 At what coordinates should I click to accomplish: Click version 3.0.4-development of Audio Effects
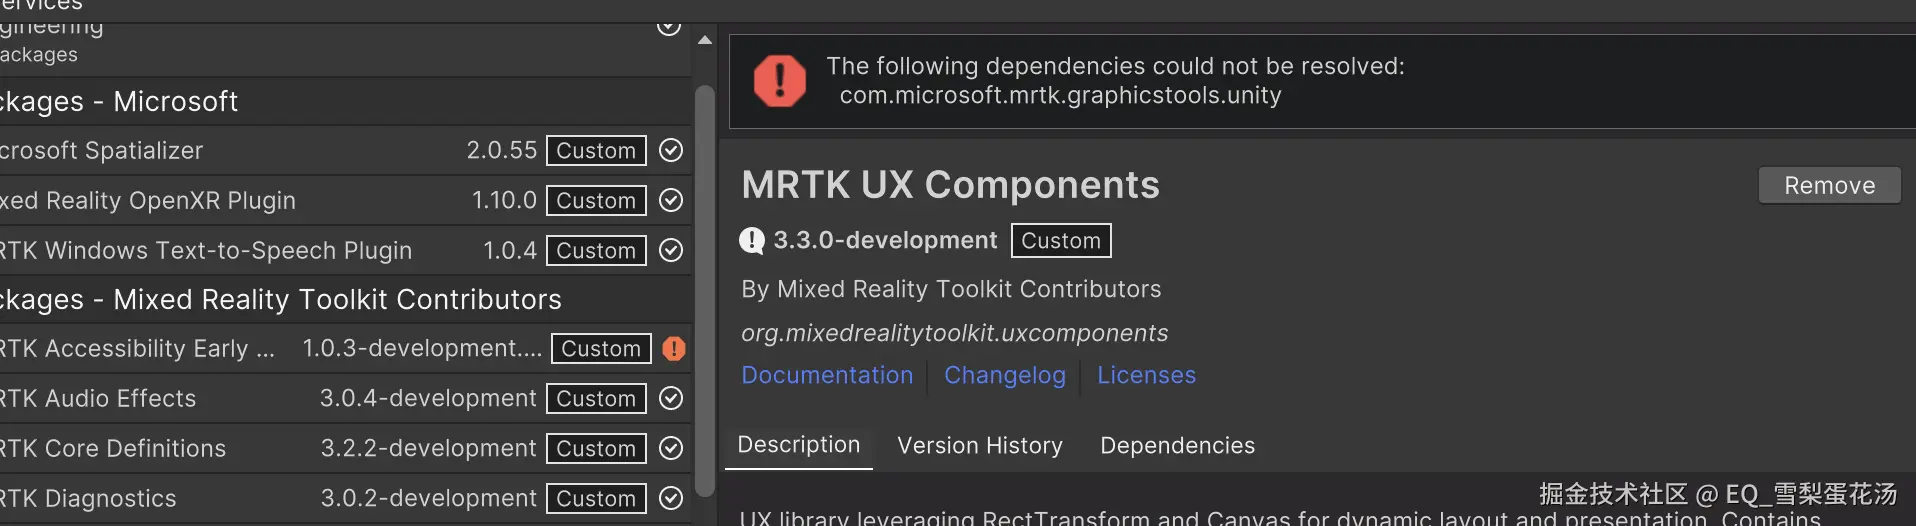[428, 398]
